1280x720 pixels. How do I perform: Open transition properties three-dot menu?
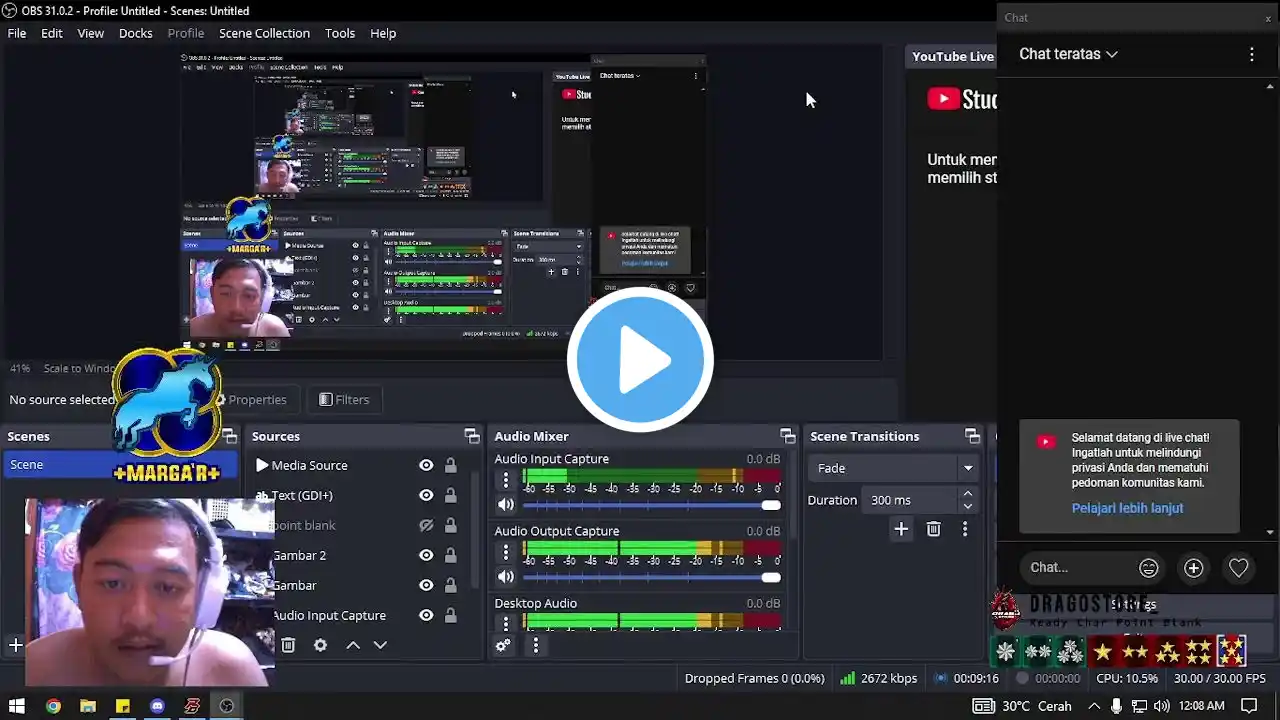click(965, 529)
